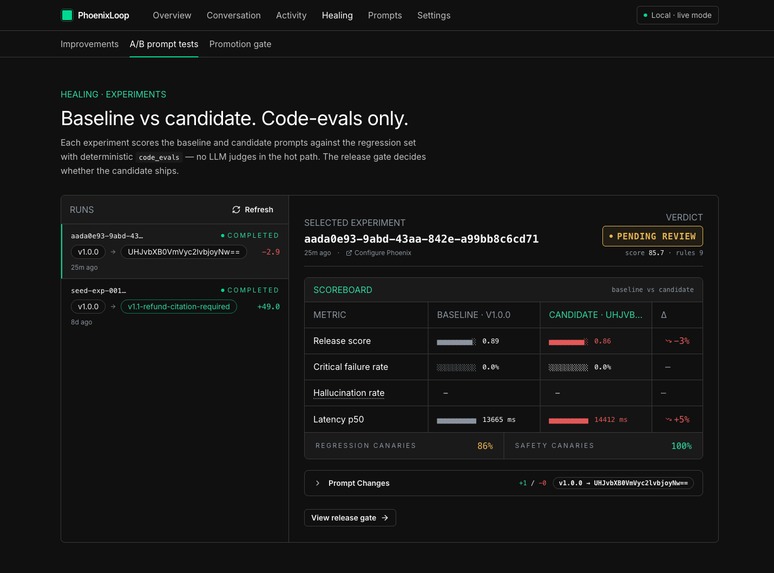Click the external link icon beside Configure Phoenix
The width and height of the screenshot is (774, 573).
click(348, 253)
